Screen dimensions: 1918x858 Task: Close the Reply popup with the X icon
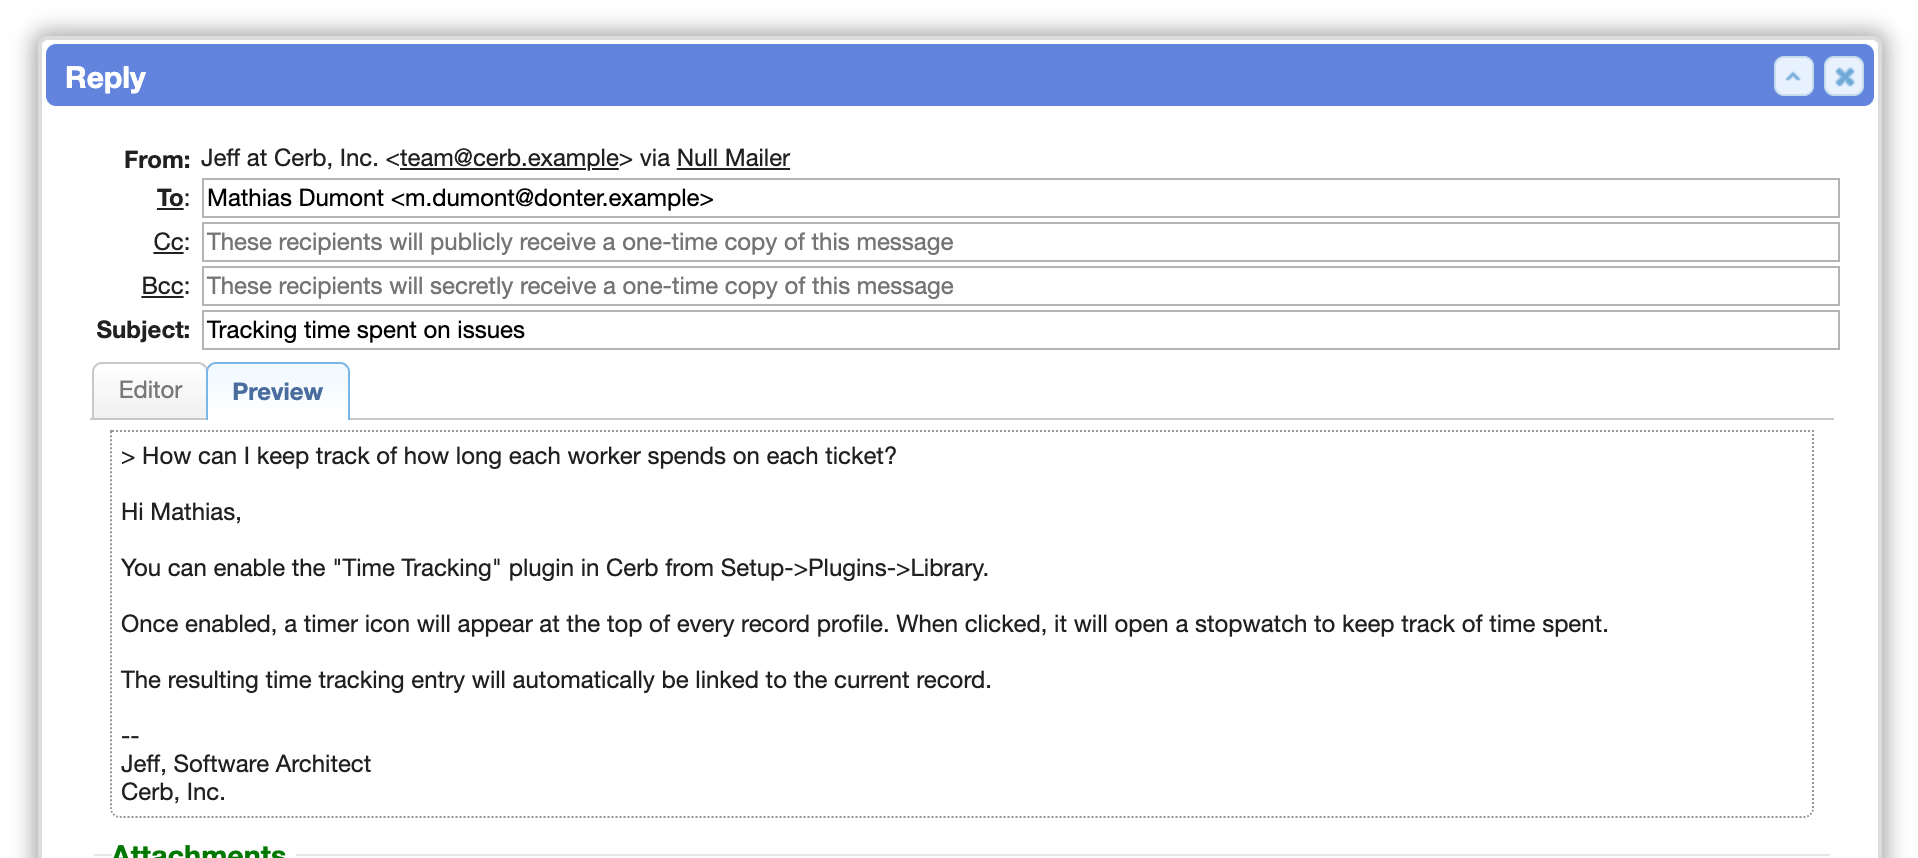click(x=1844, y=77)
